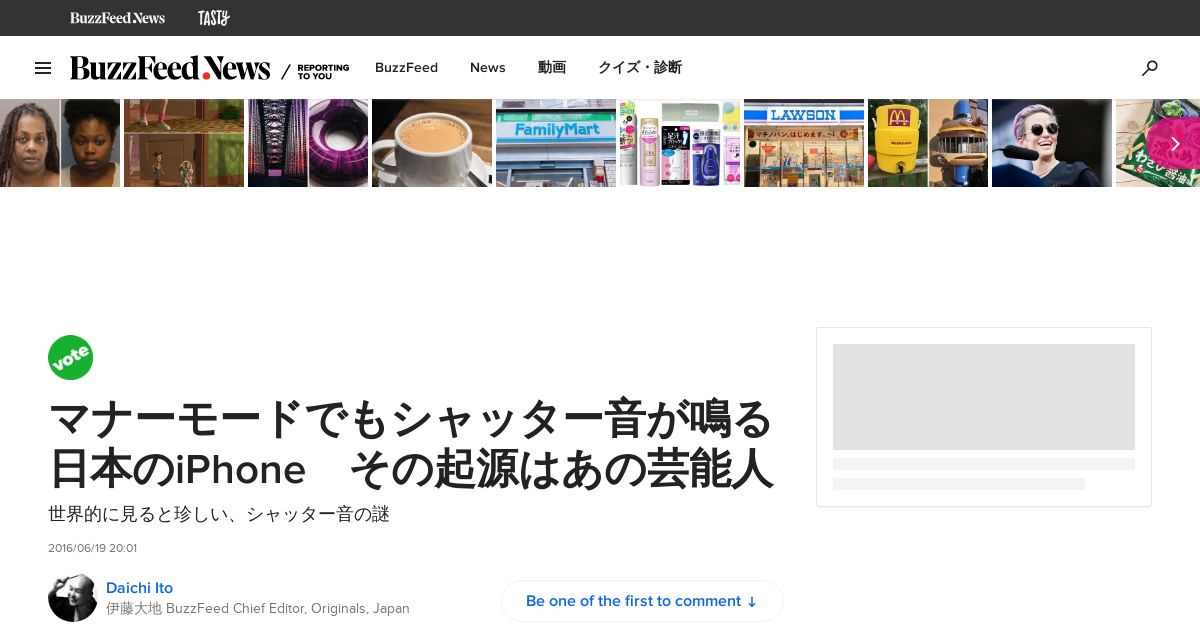Click the loading sidebar placeholder card
1200x630 pixels.
coord(984,417)
